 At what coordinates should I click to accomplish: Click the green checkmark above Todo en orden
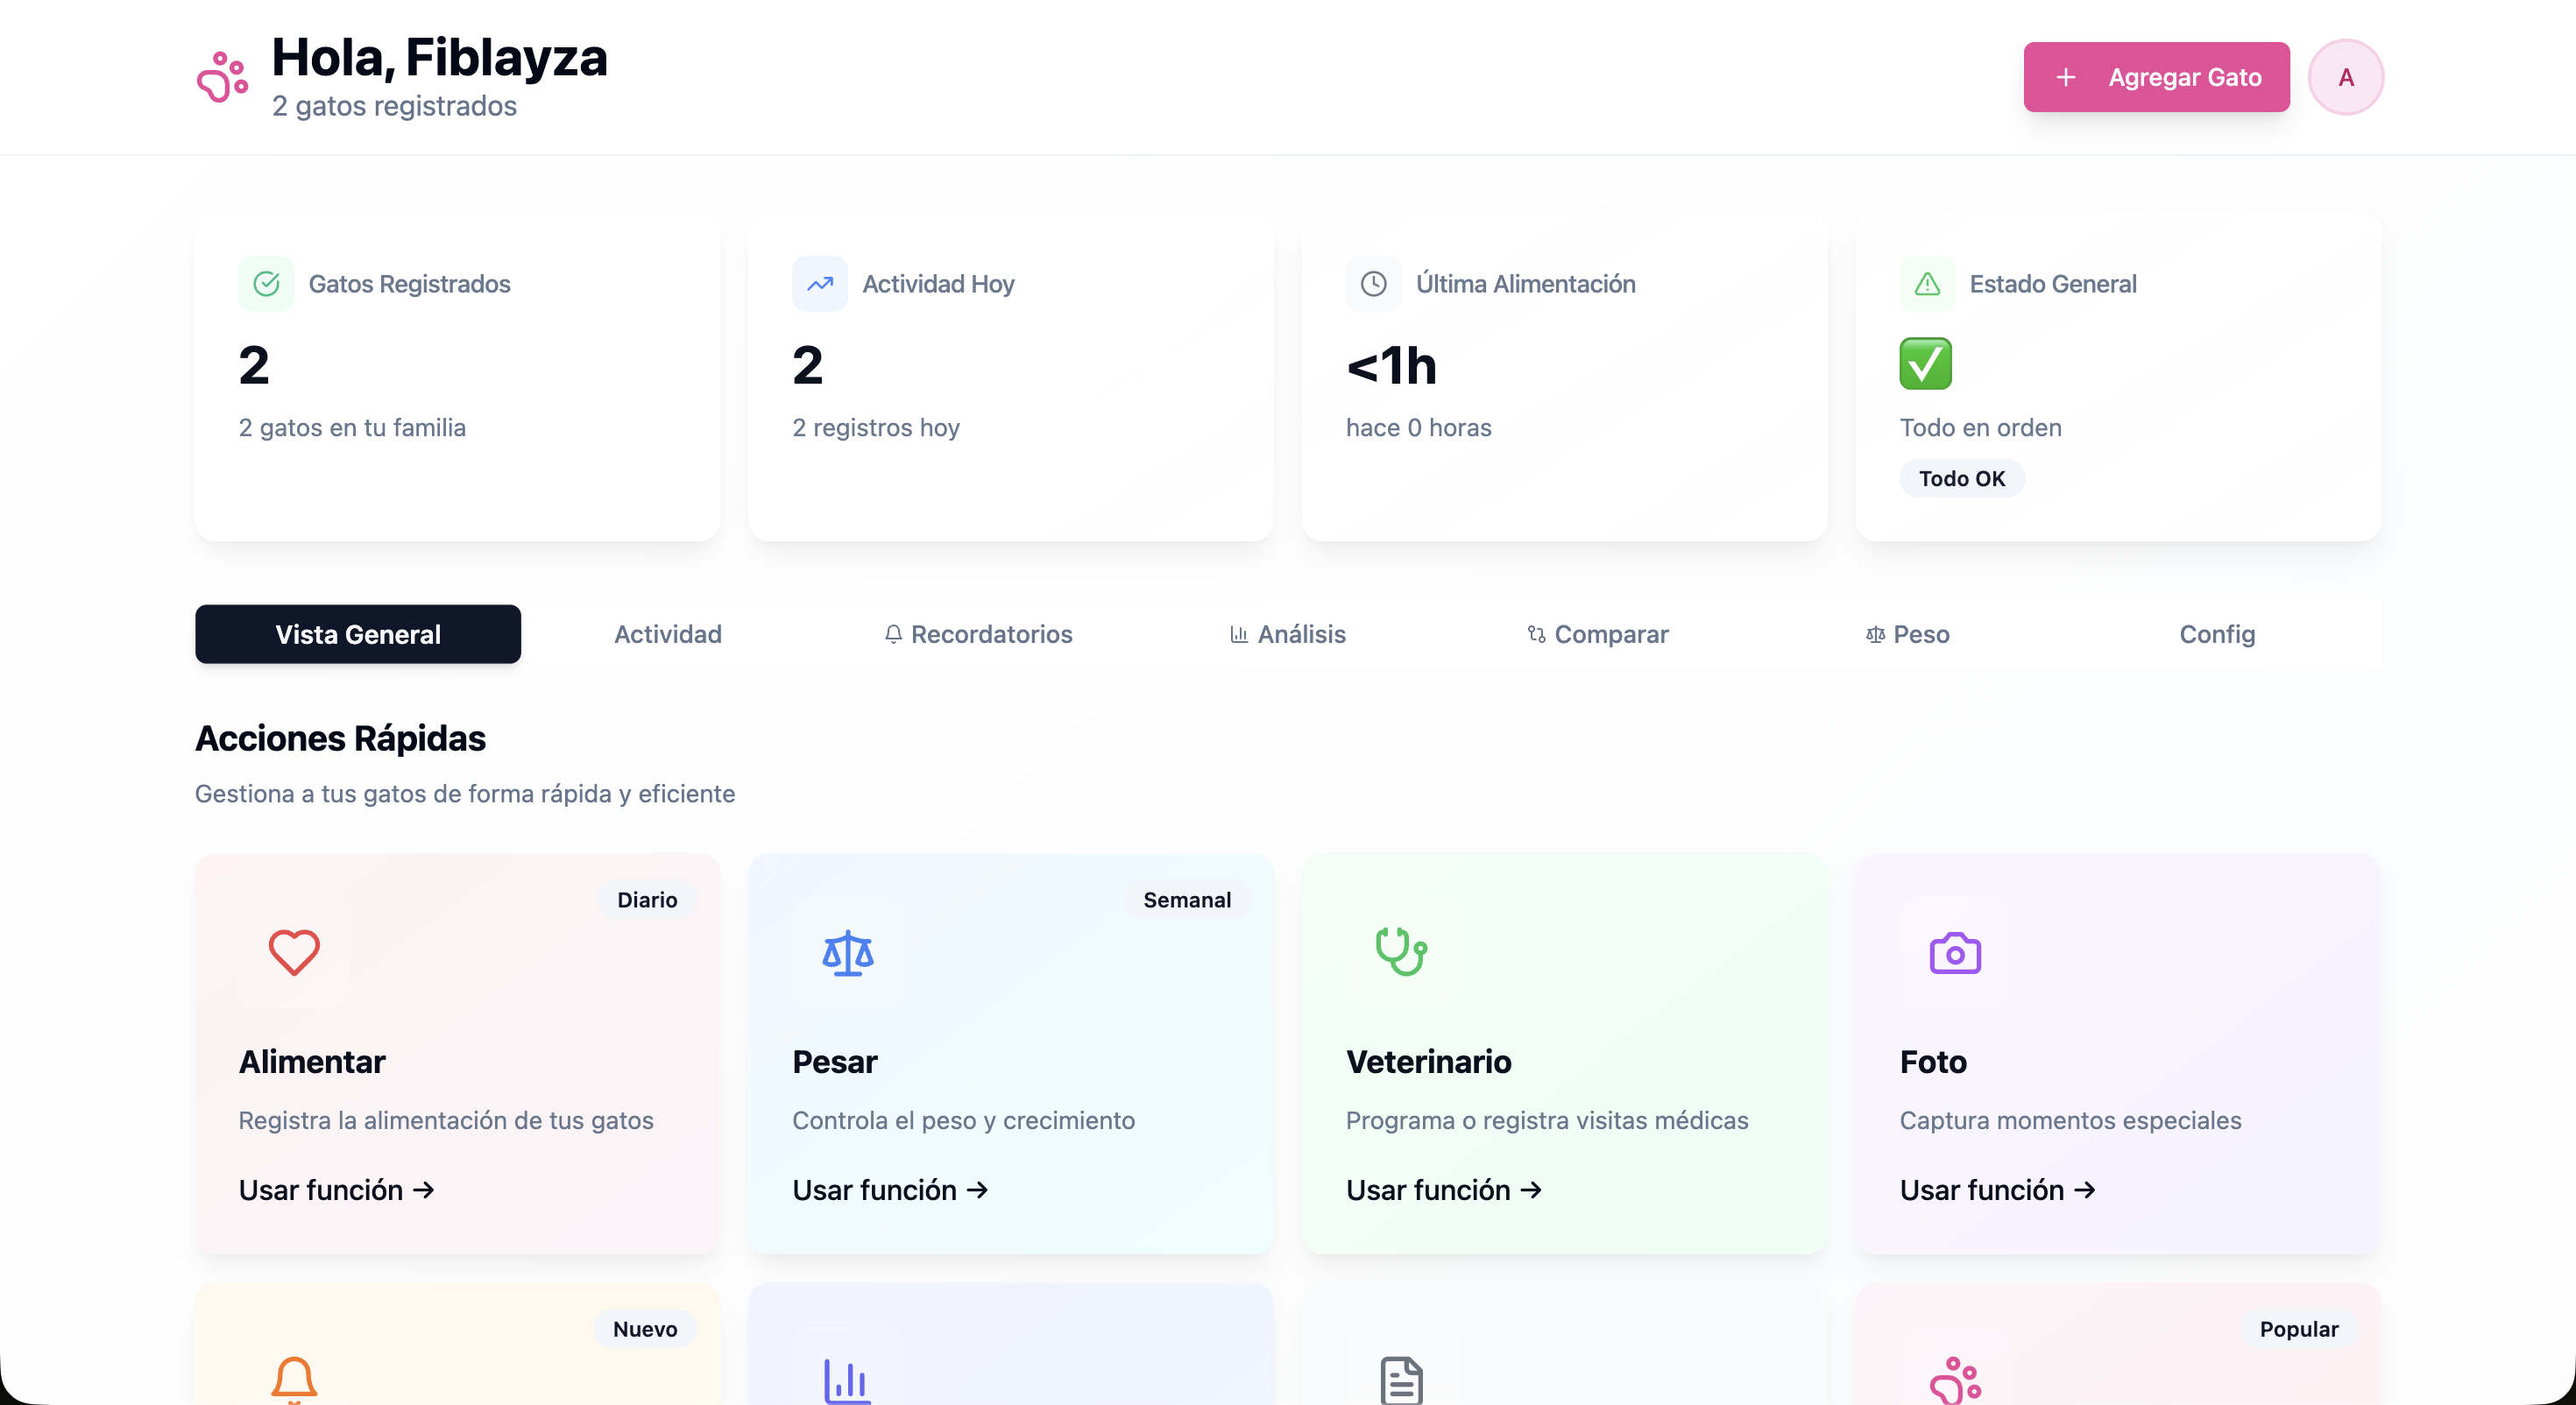1925,363
